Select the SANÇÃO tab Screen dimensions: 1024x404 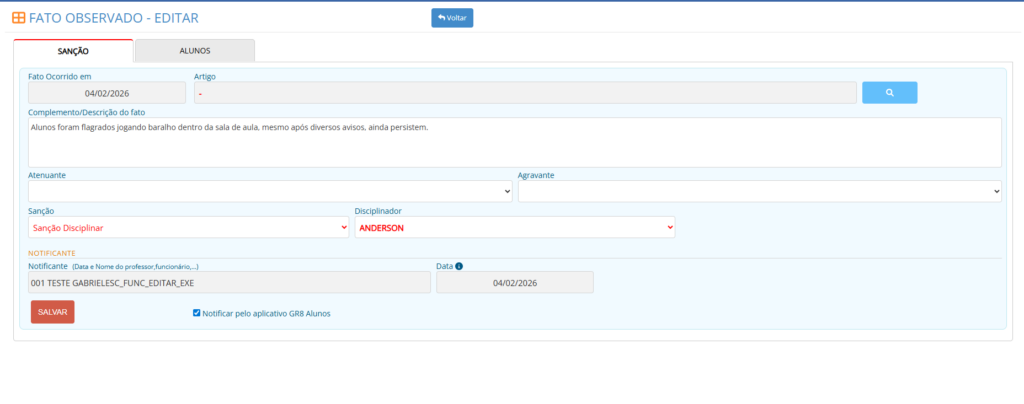73,50
